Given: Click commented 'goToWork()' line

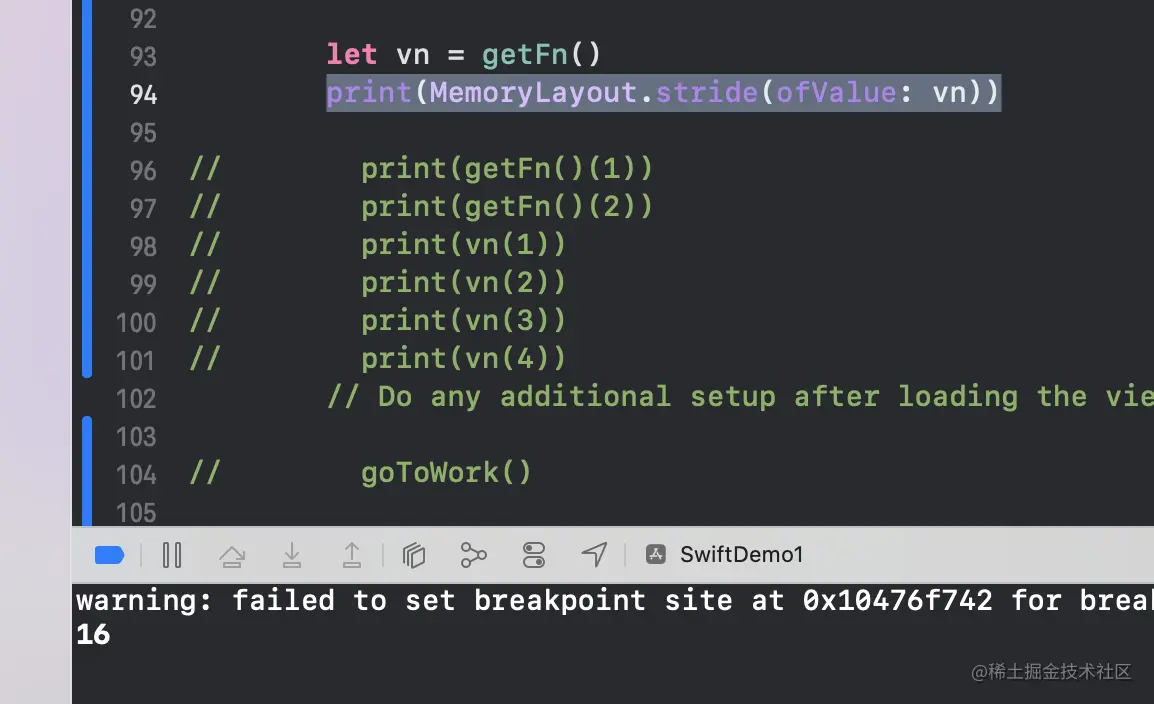Looking at the screenshot, I should [446, 473].
